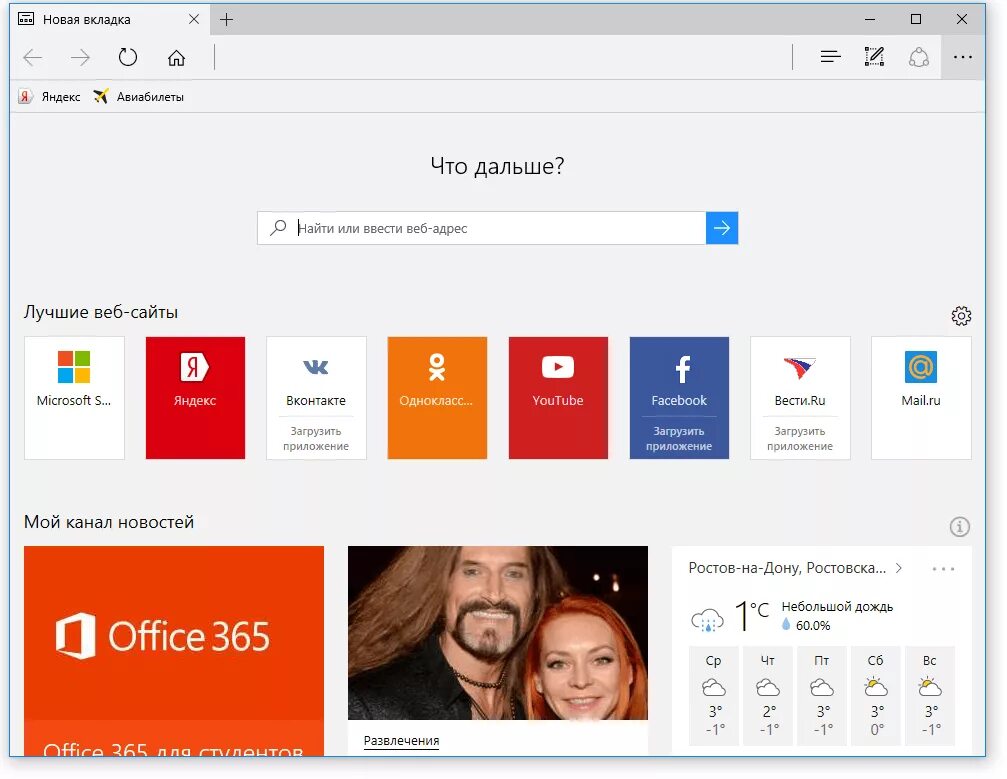Open the Mail.ru tile
This screenshot has height=779, width=1007.
click(x=921, y=398)
